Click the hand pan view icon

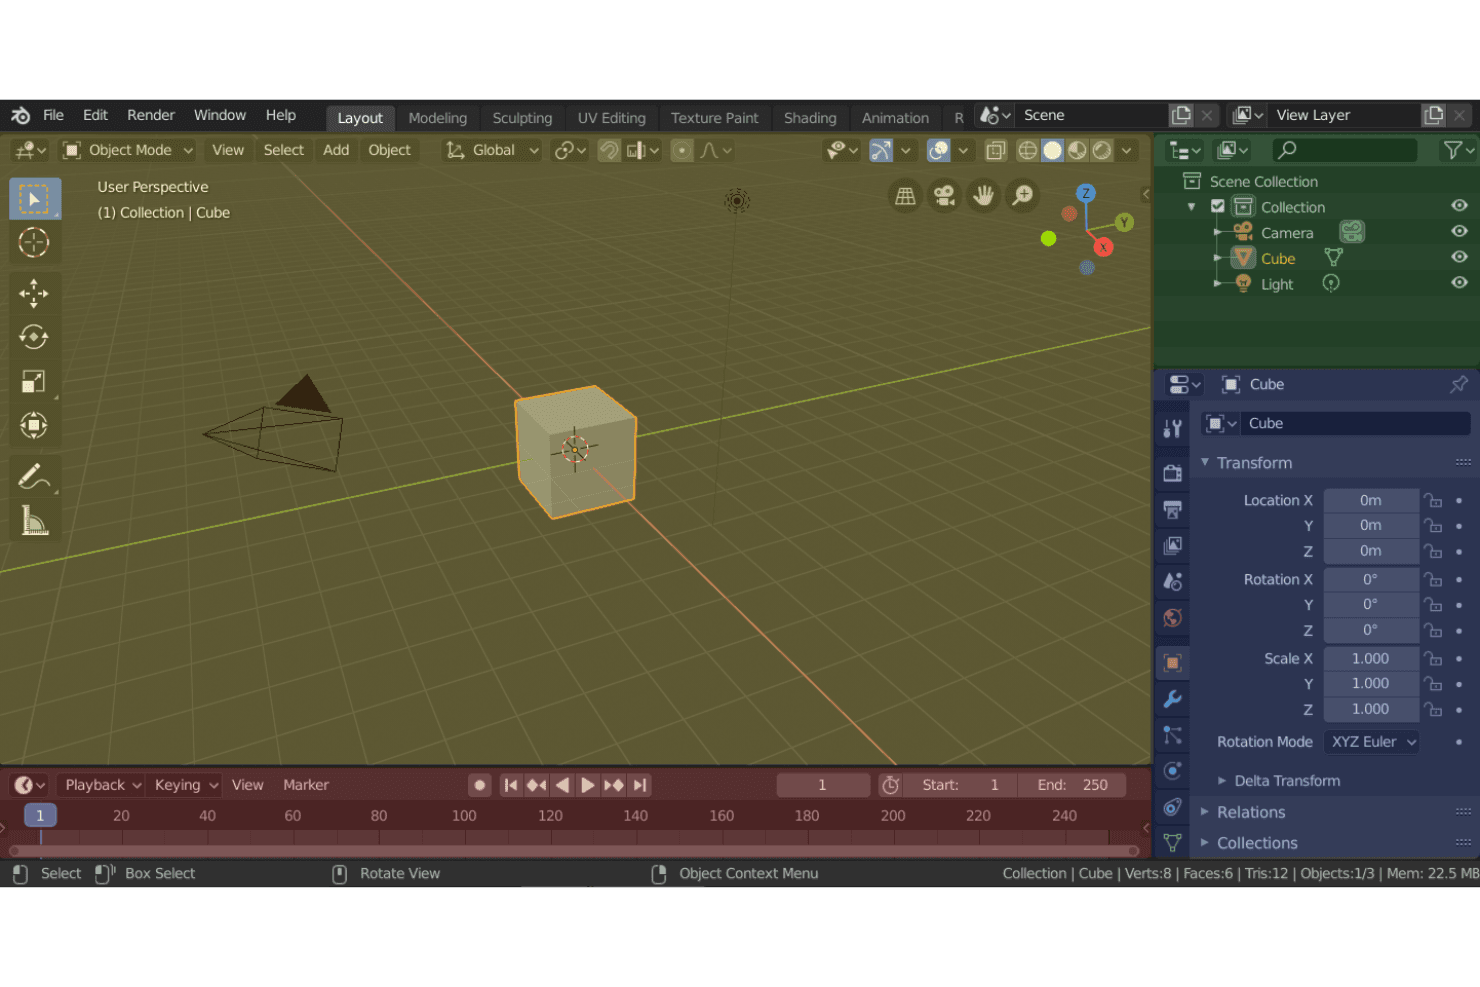point(983,196)
